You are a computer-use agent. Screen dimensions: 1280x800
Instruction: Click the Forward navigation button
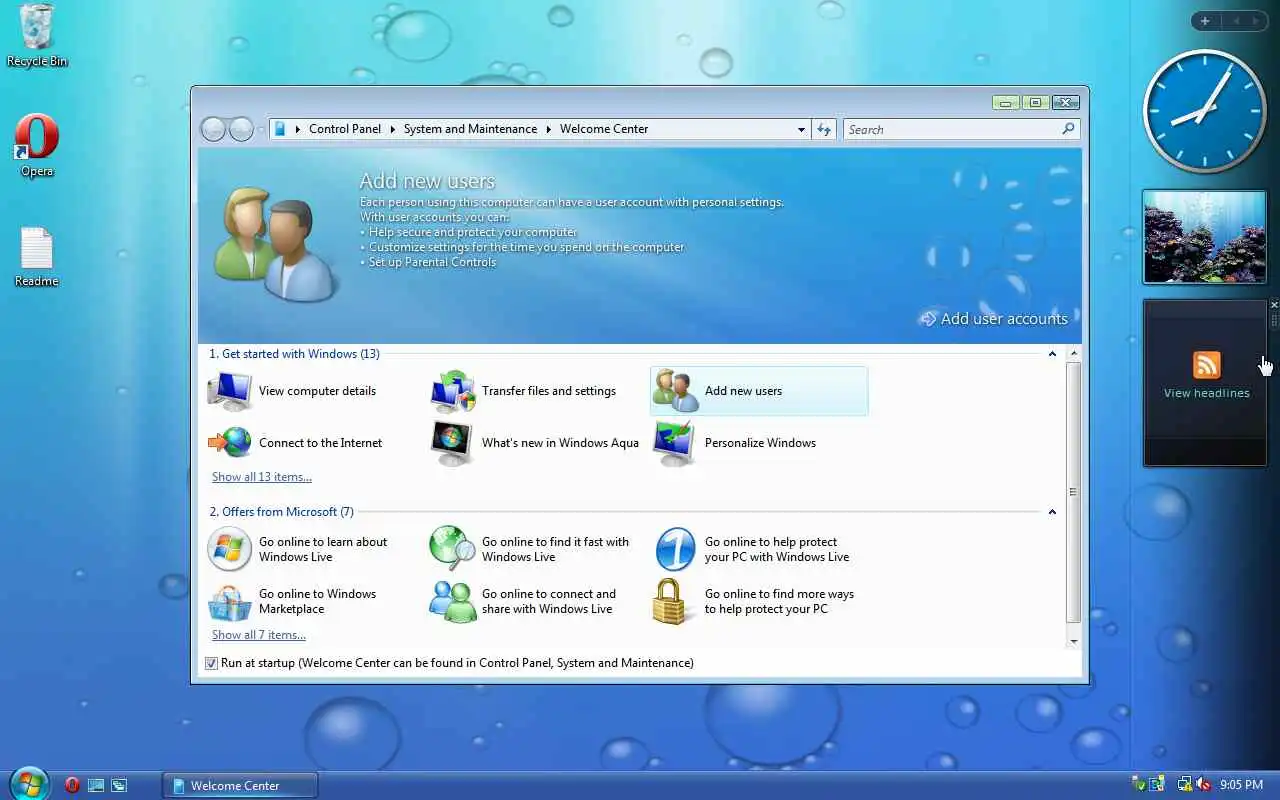click(241, 129)
